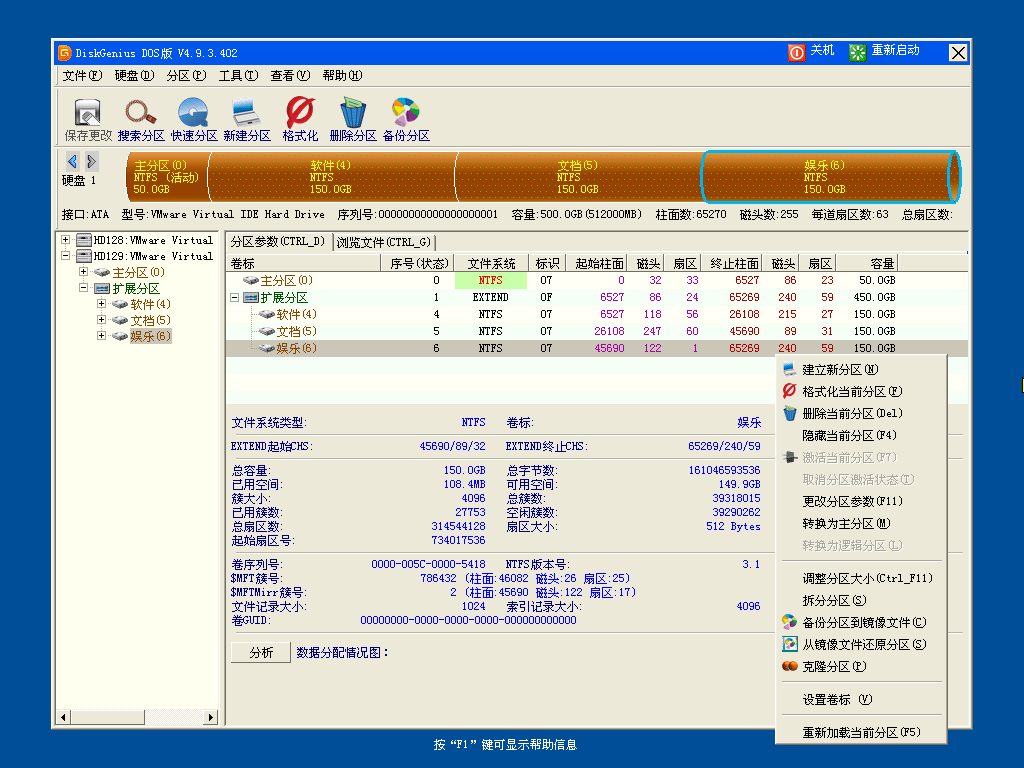
Task: Click the 分析 analyze button
Action: click(x=261, y=652)
